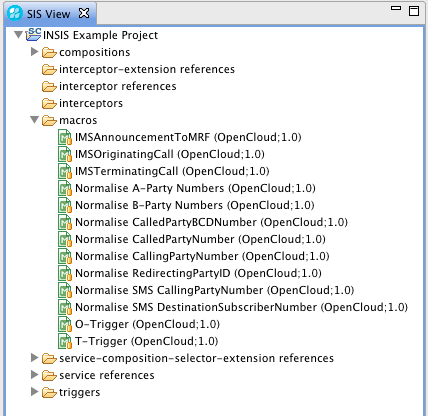Screen dimensions: 428x416
Task: Expand the compositions folder
Action: [x=34, y=52]
